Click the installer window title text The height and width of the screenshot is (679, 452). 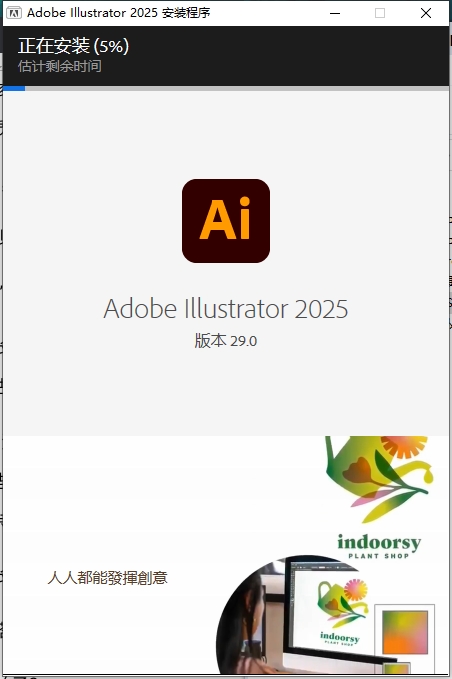(x=119, y=13)
